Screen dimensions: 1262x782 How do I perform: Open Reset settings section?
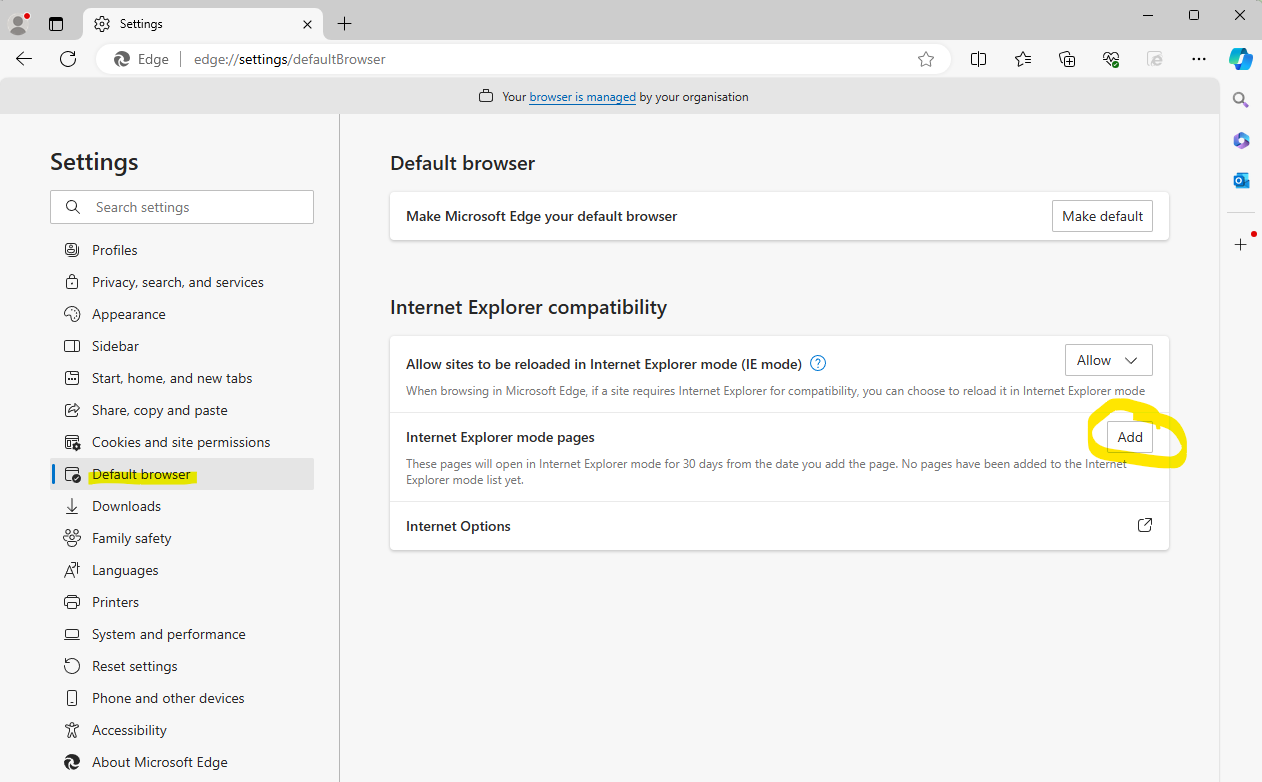click(182, 666)
